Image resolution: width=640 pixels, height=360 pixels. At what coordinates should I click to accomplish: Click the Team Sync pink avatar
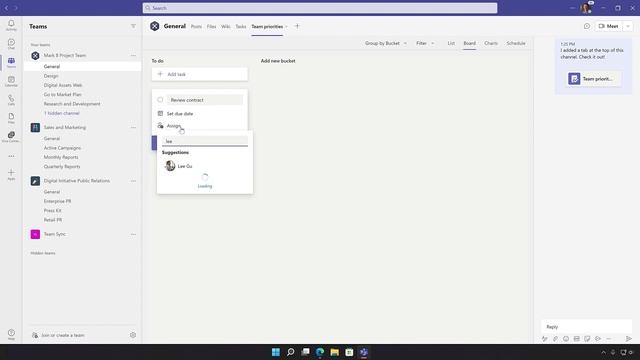[x=35, y=234]
